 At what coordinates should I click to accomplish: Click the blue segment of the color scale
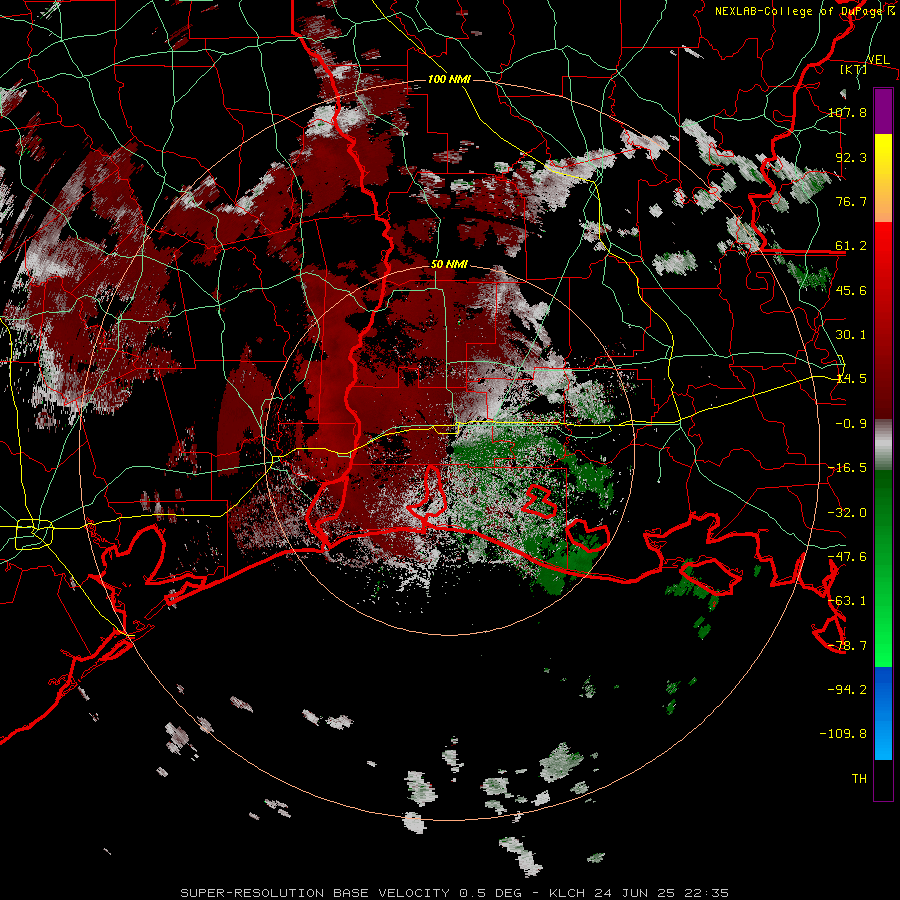pos(883,713)
